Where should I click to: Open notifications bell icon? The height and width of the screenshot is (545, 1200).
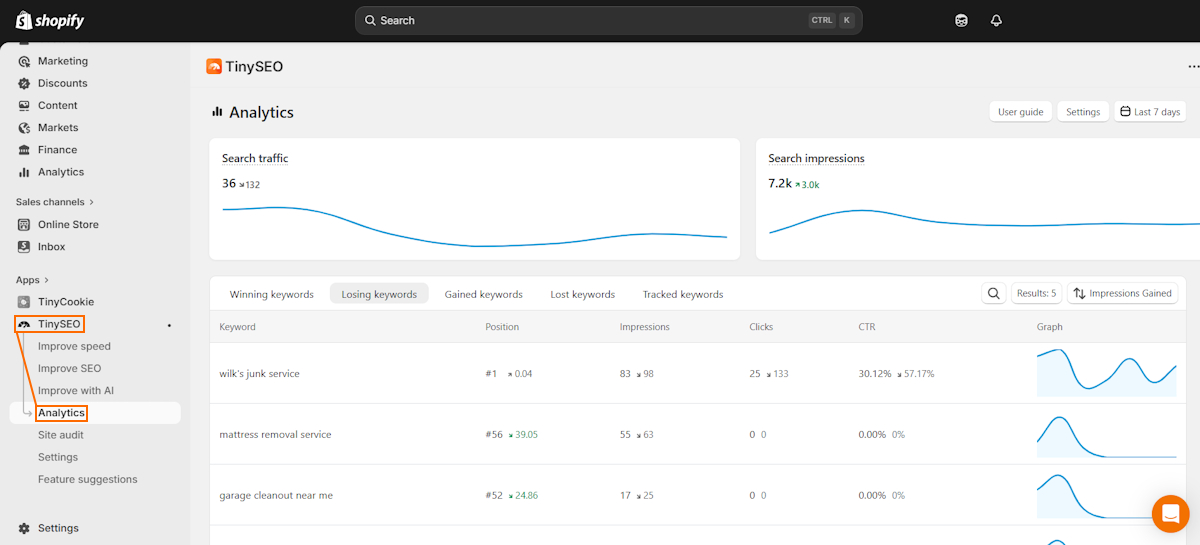[996, 20]
